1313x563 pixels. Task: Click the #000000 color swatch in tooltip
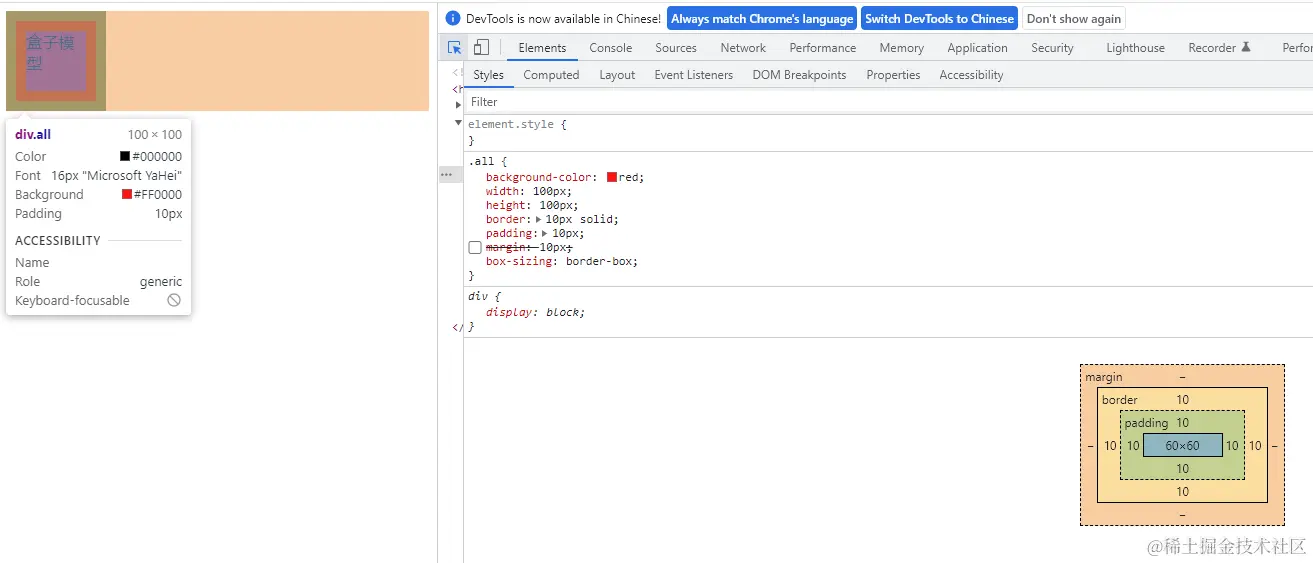point(125,156)
